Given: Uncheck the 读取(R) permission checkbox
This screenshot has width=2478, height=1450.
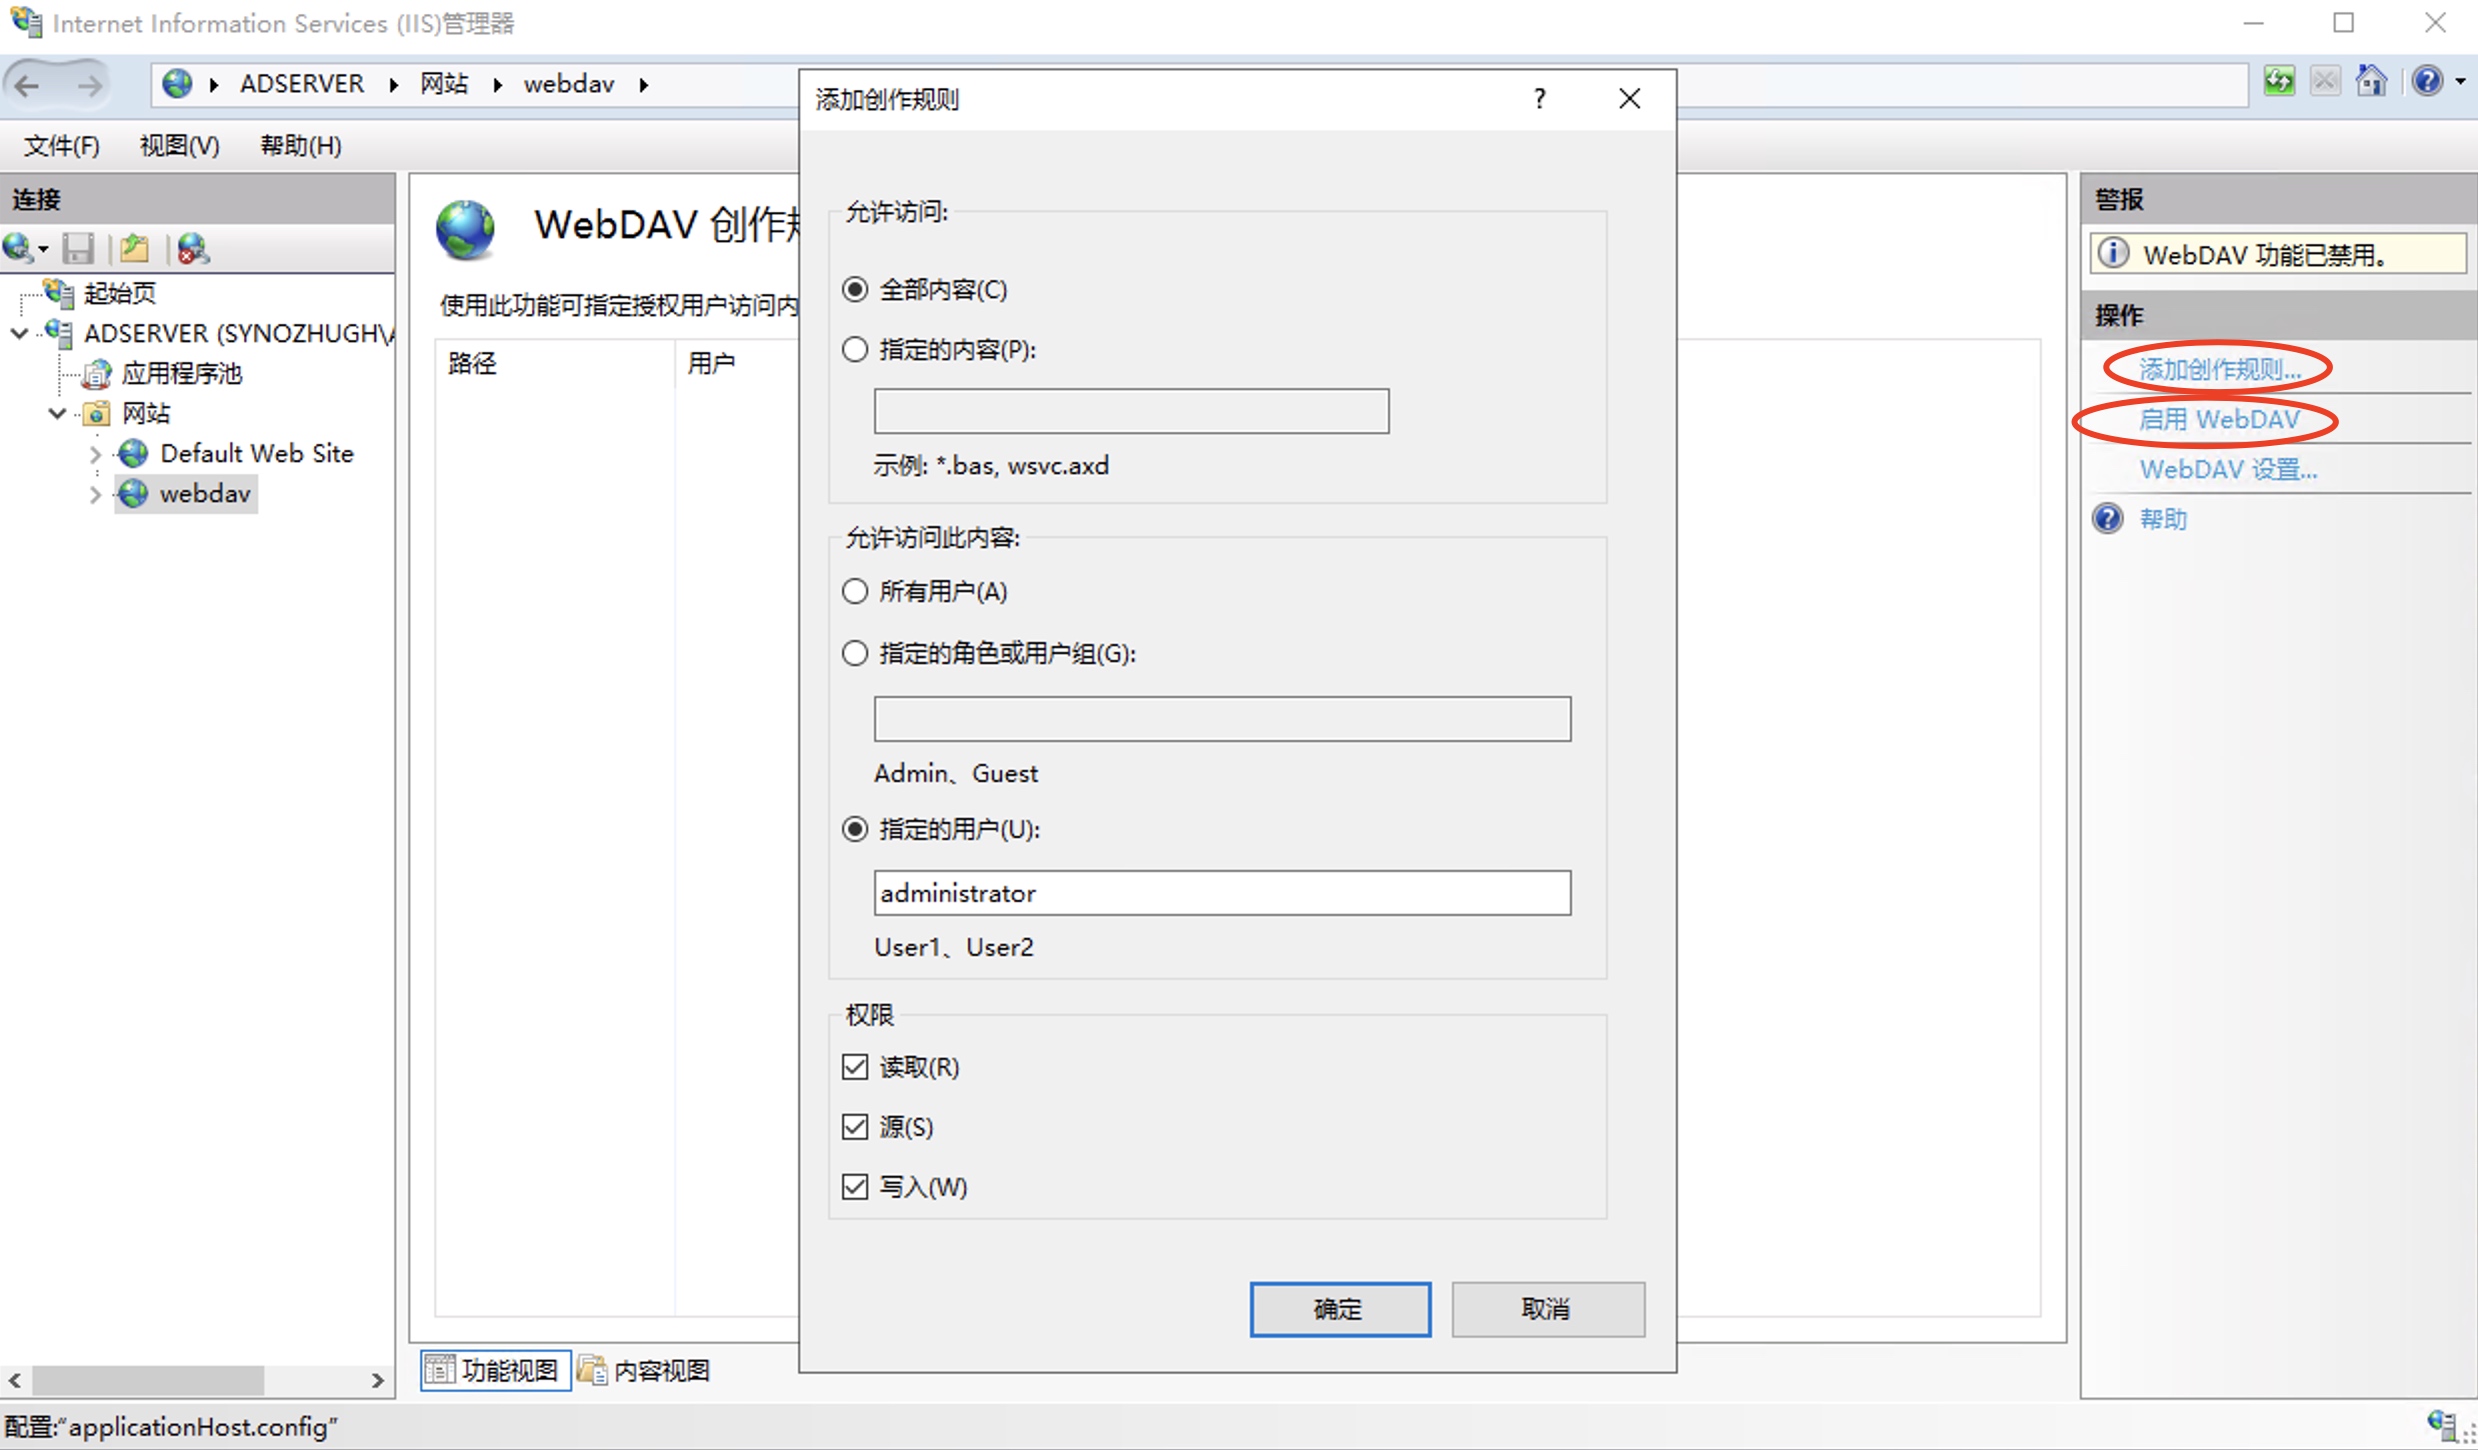Looking at the screenshot, I should pyautogui.click(x=854, y=1068).
